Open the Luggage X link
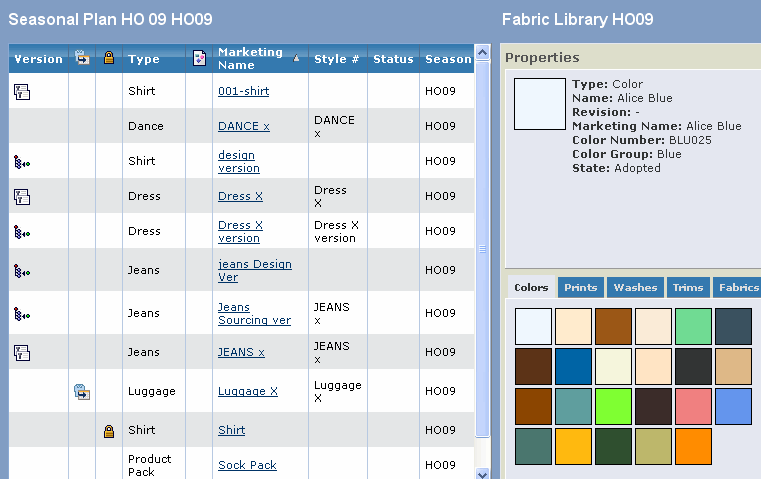Screen dimensions: 761x479 point(248,391)
